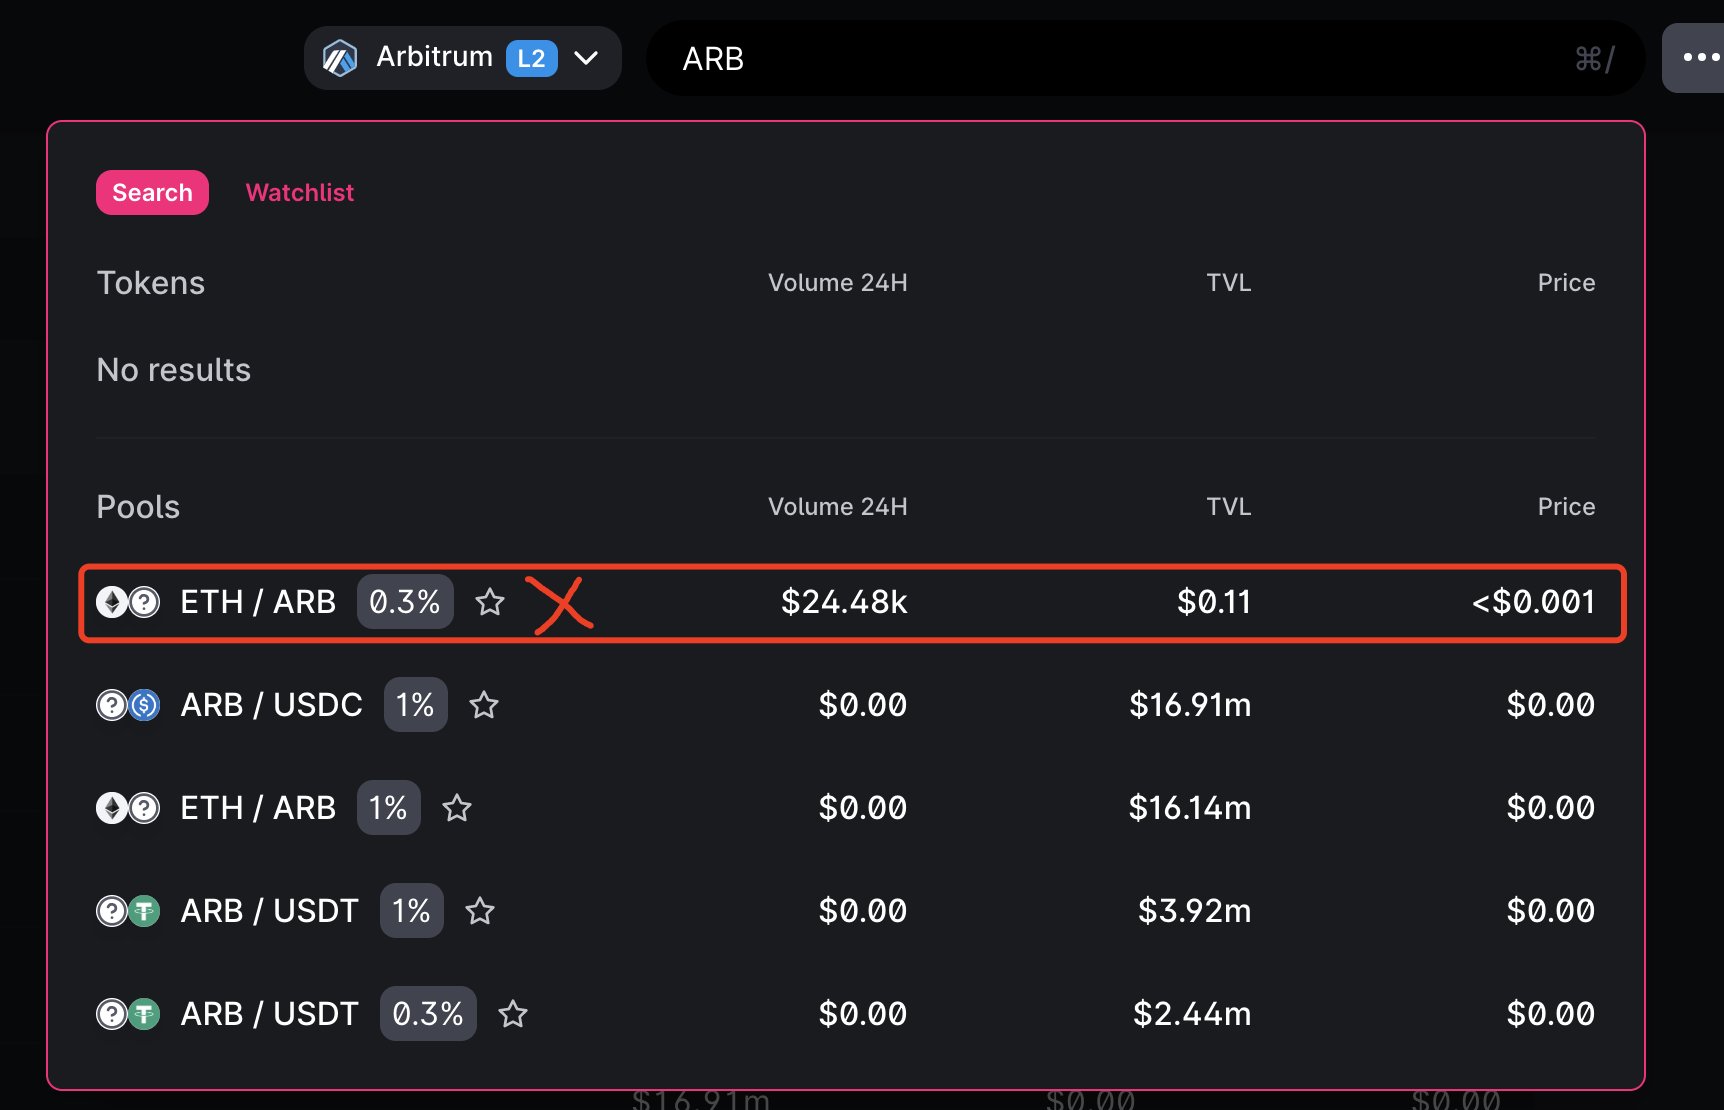Screen dimensions: 1724x1110
Task: Star the ARB/USDC pool
Action: click(x=484, y=705)
